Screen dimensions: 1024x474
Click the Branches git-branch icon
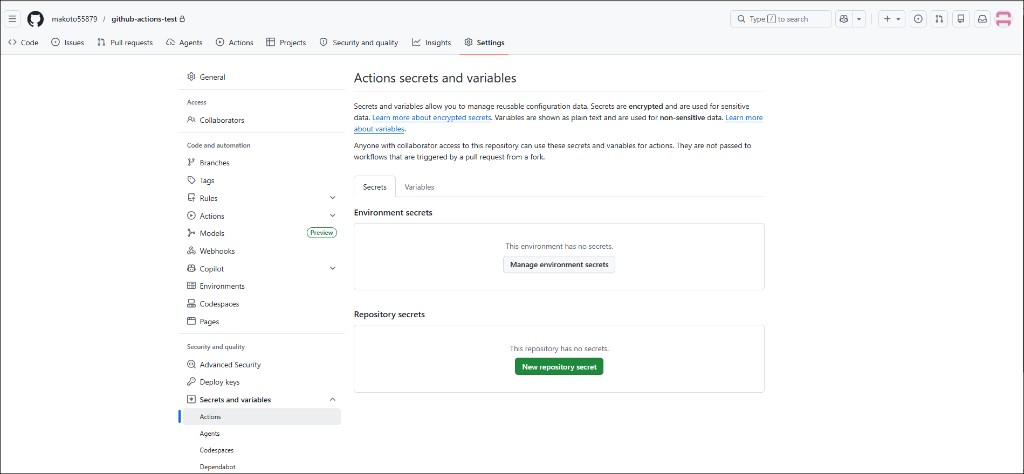[x=191, y=163]
